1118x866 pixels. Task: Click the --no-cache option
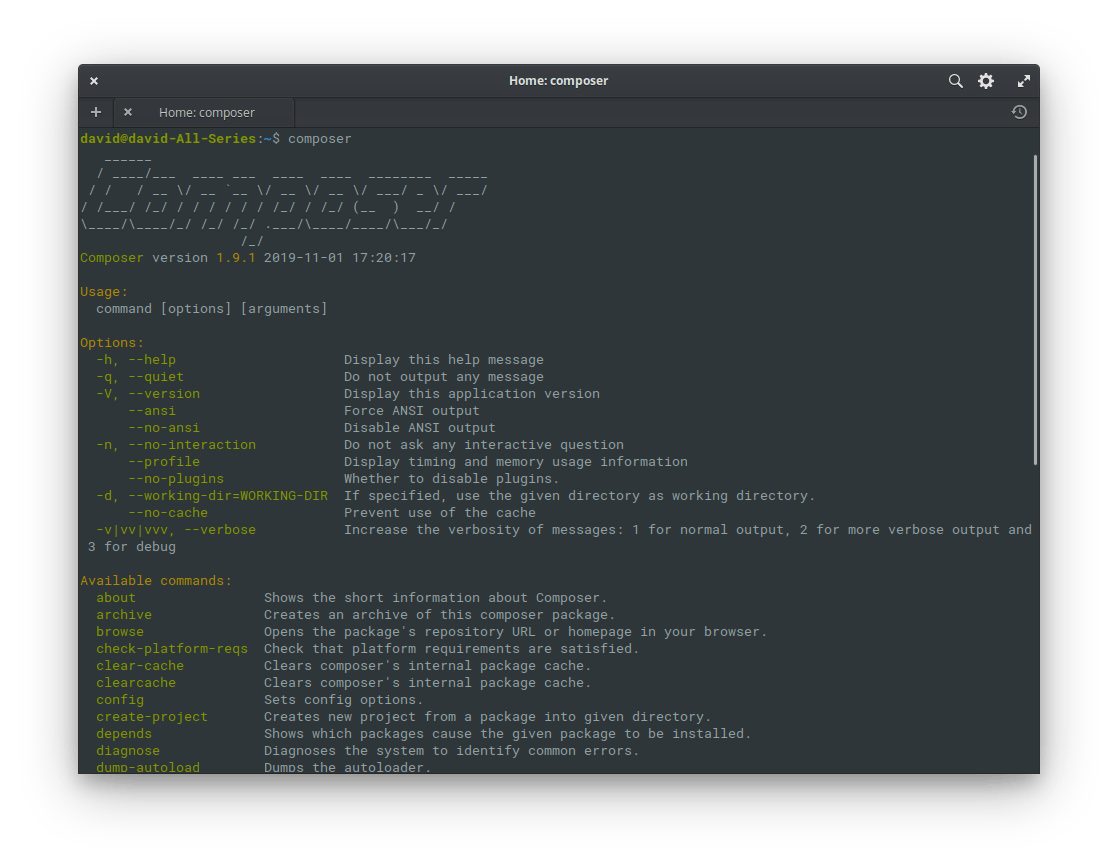click(168, 512)
